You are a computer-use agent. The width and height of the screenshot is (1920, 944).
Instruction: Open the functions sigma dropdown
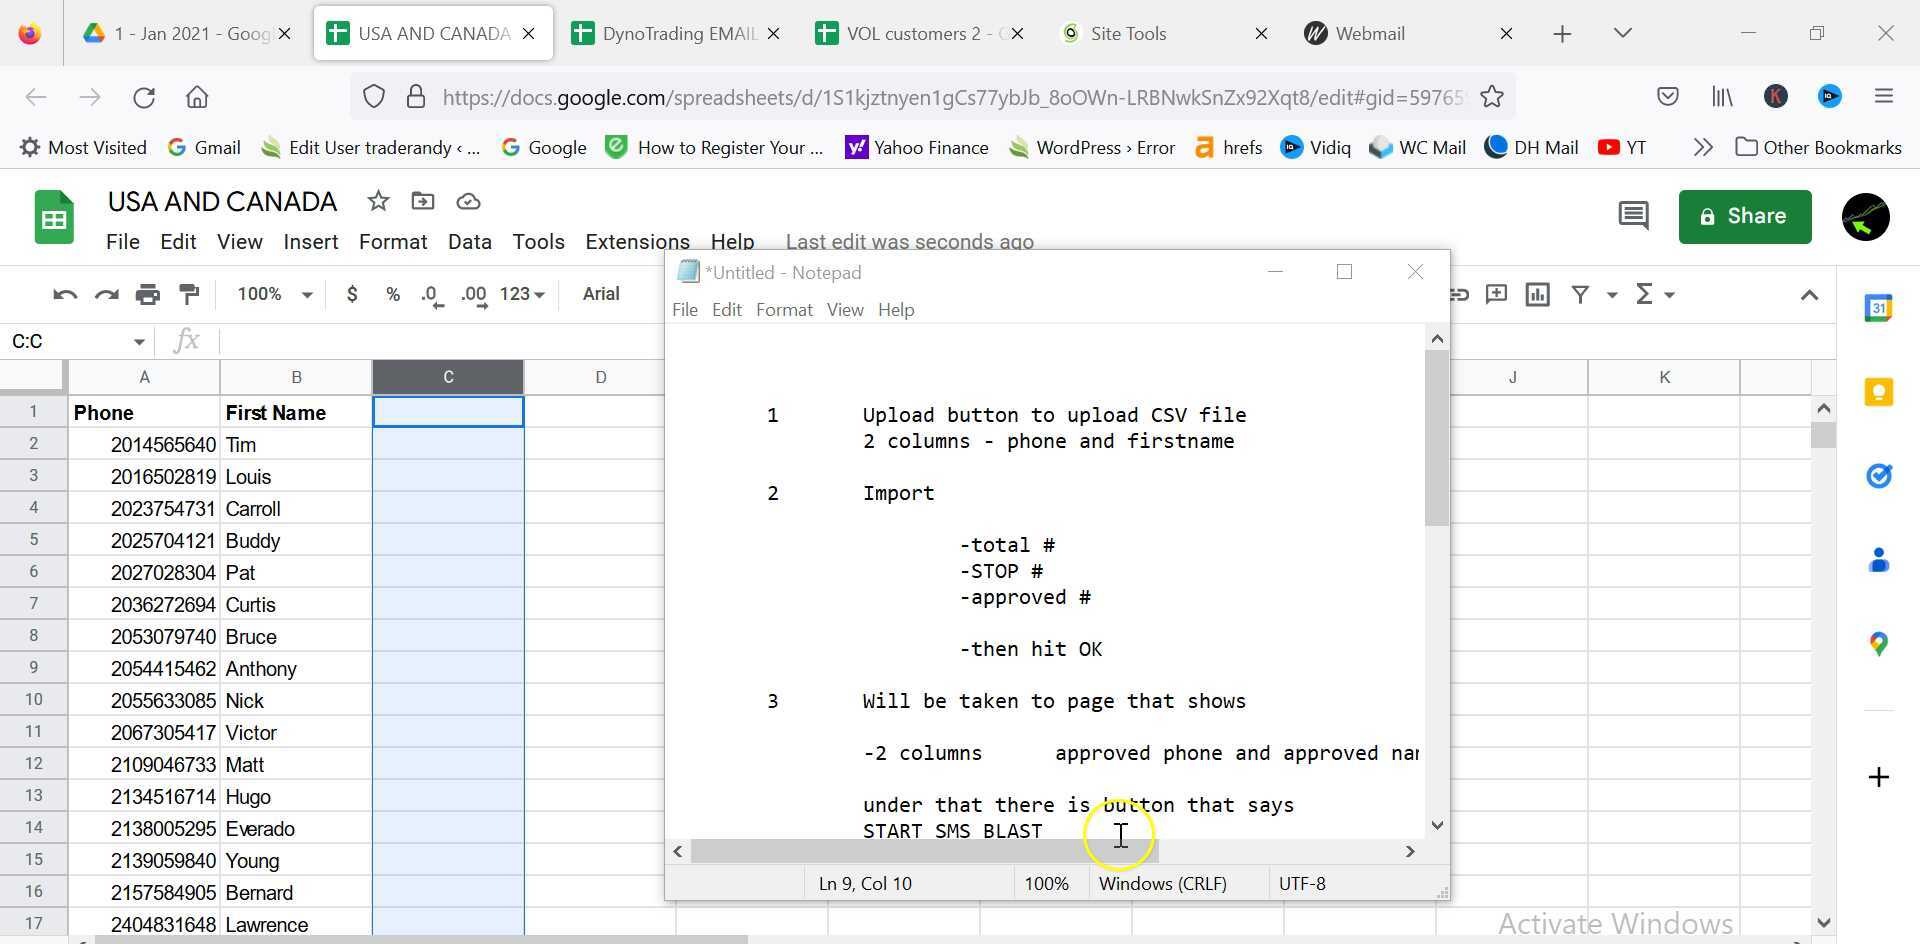[1654, 294]
